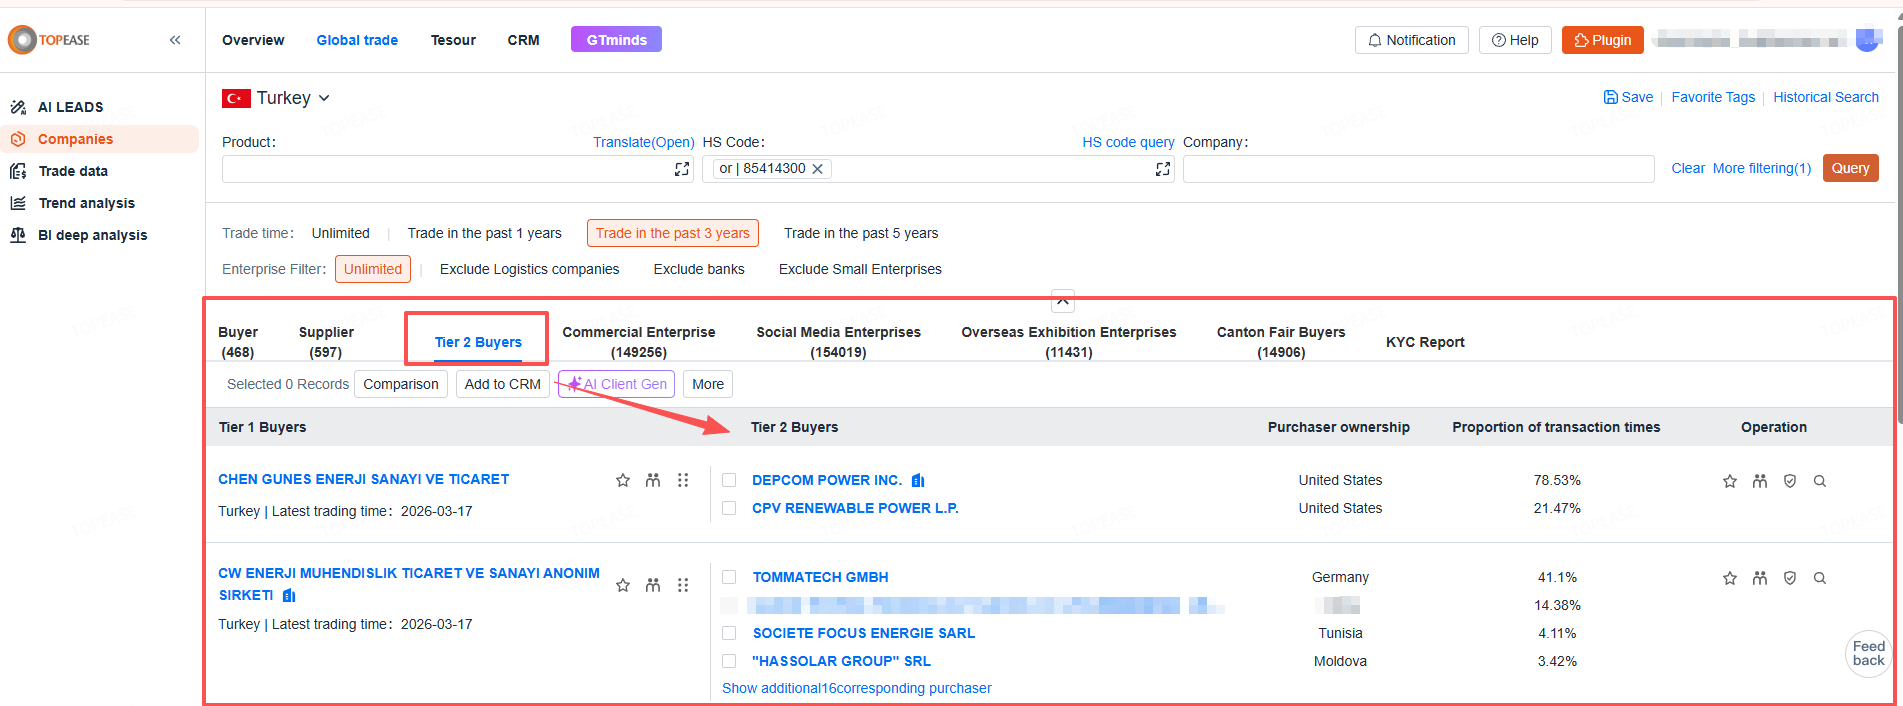Select Trade in the past 1 years
Screen dimensions: 1903x706
tap(484, 233)
